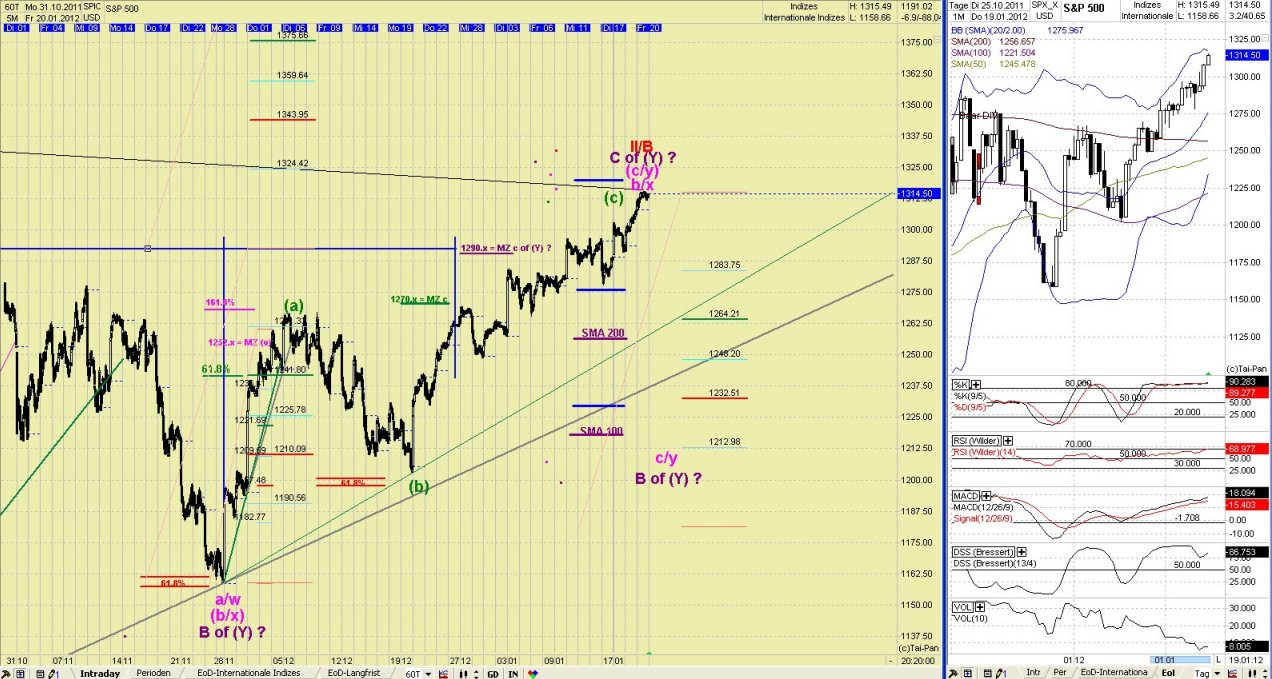Open the calendar icon beside the pencil tool
Screen dimensions: 1272x679
pyautogui.click(x=38, y=673)
